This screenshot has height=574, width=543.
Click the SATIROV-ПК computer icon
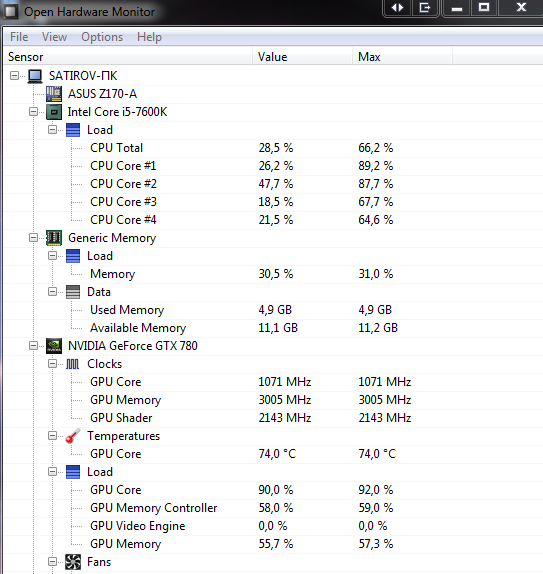35,76
